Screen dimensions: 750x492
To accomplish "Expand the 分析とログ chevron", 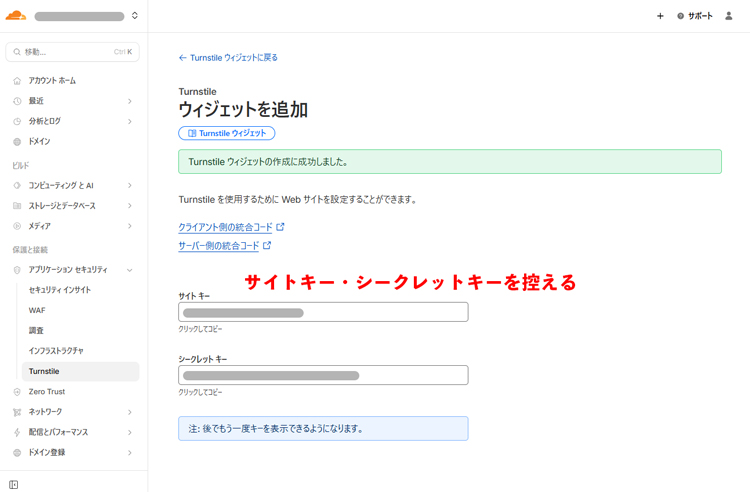I will tap(130, 121).
